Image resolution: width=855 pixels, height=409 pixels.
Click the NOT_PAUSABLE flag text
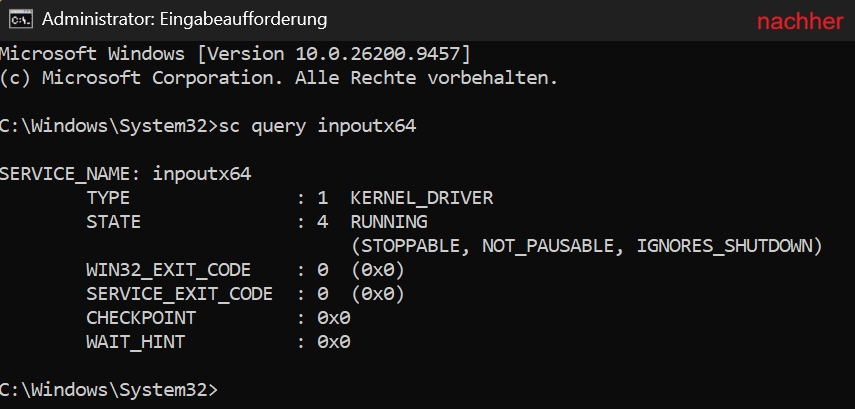[x=553, y=246]
